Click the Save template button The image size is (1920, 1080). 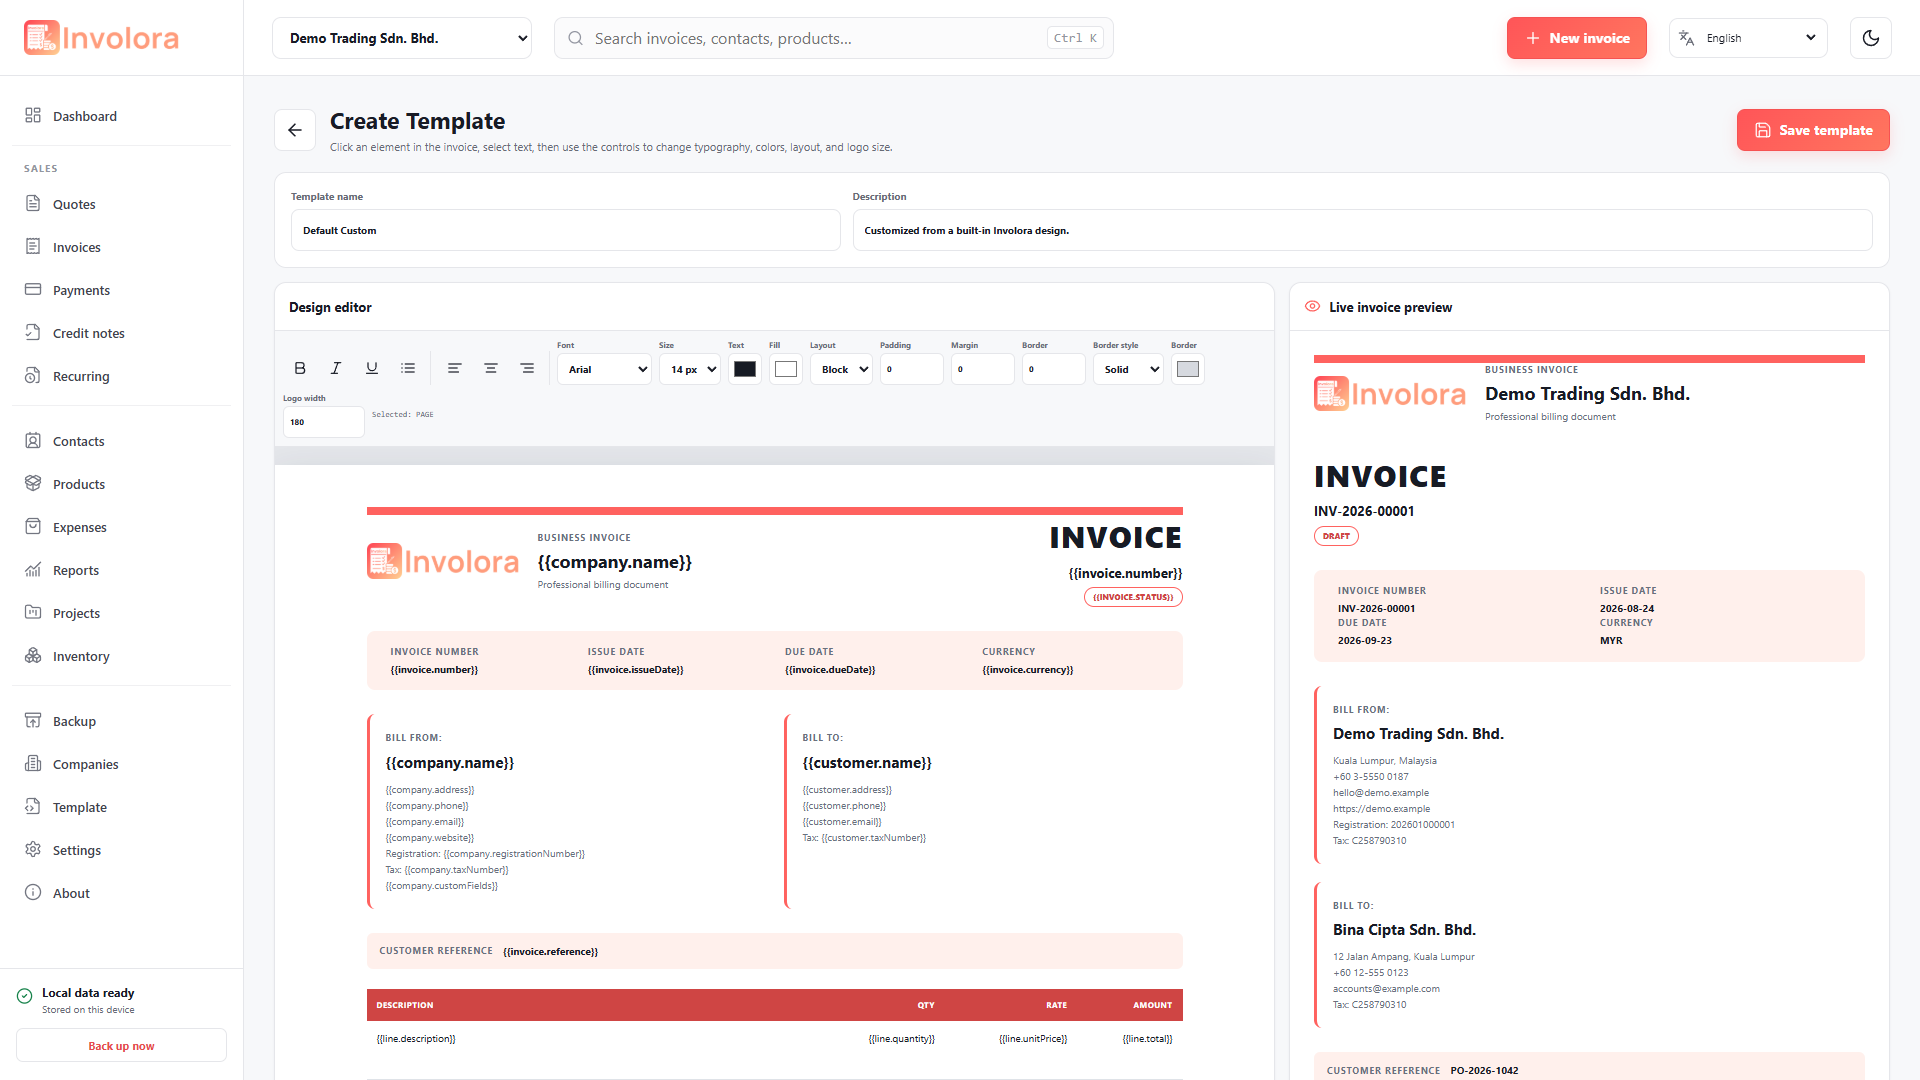pos(1813,130)
